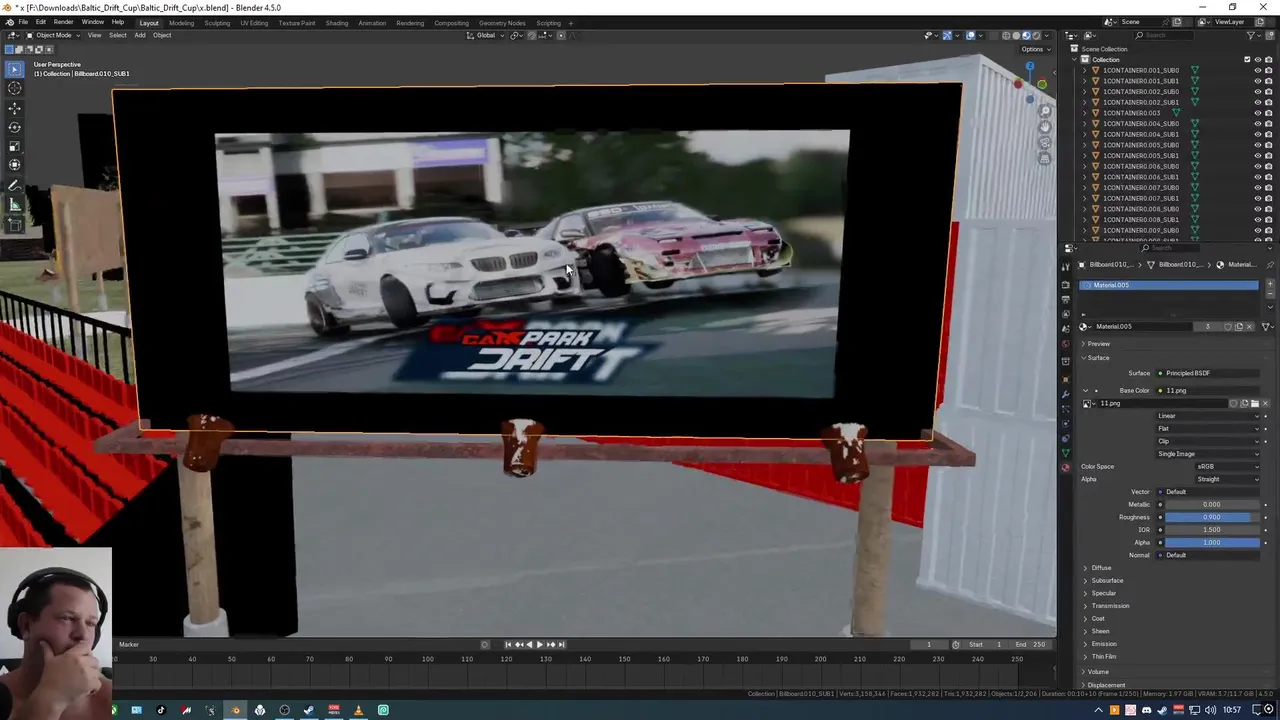The image size is (1280, 720).
Task: Open Object Mode dropdown
Action: pyautogui.click(x=55, y=35)
